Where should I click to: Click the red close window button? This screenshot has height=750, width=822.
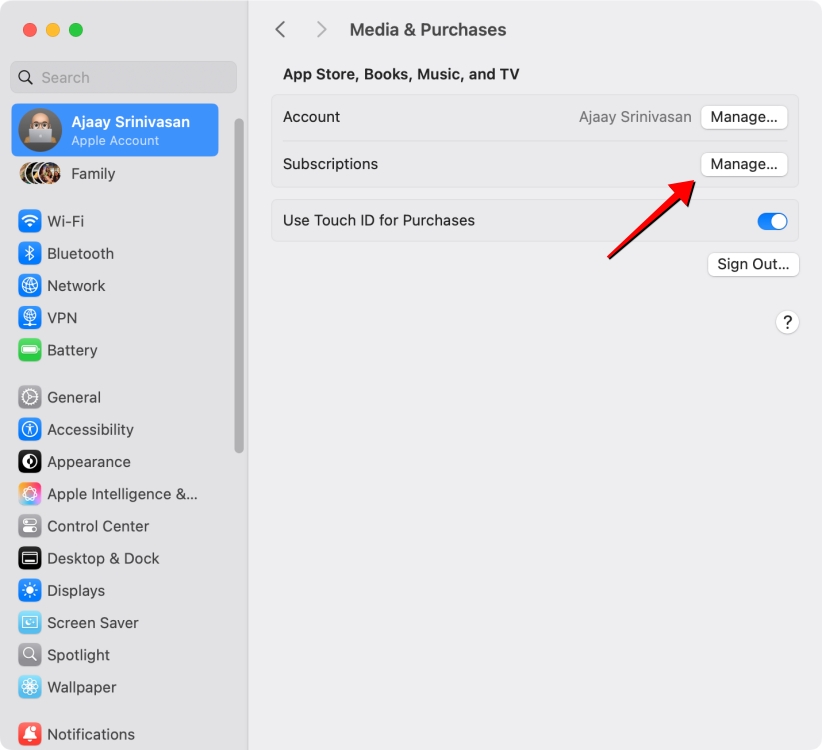(x=30, y=30)
